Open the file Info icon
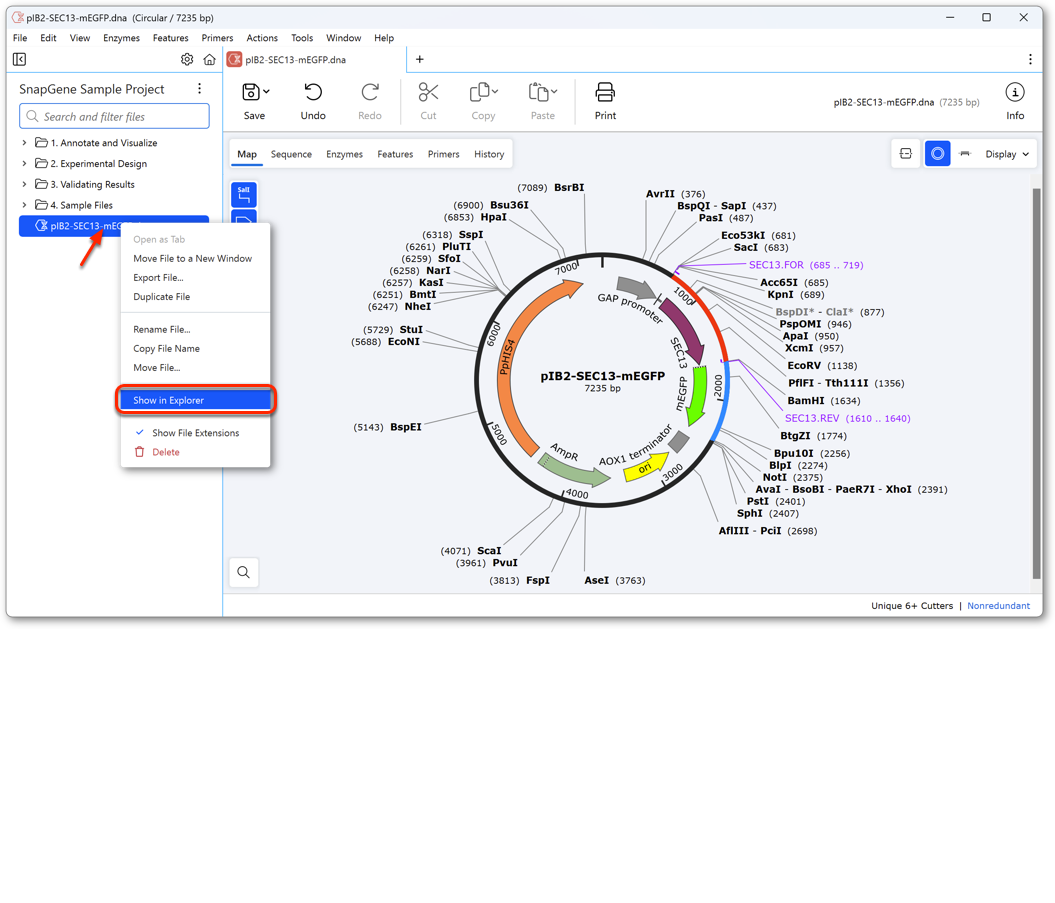The image size is (1055, 903). point(1015,92)
